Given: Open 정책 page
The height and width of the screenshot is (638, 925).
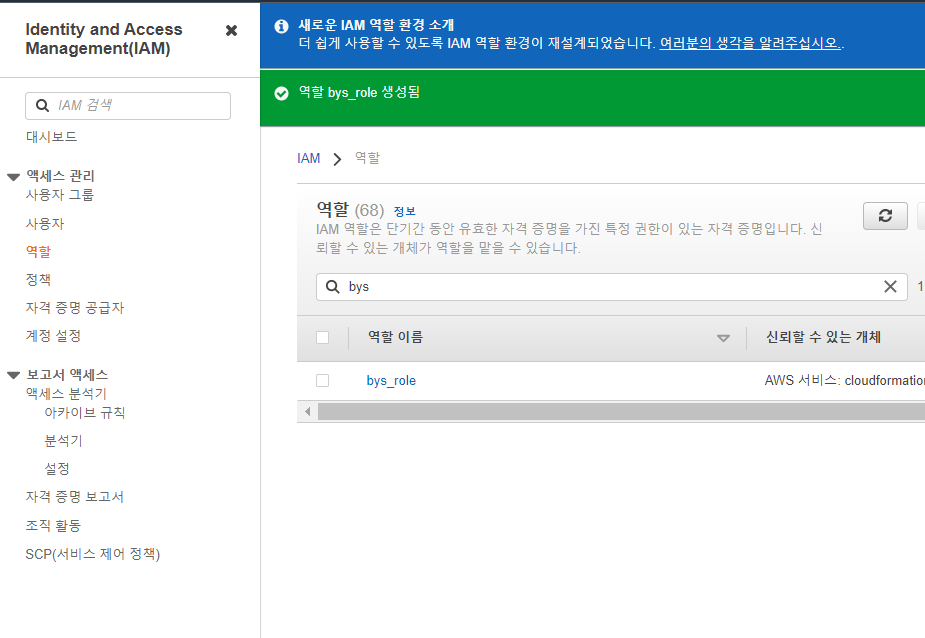Looking at the screenshot, I should 38,279.
